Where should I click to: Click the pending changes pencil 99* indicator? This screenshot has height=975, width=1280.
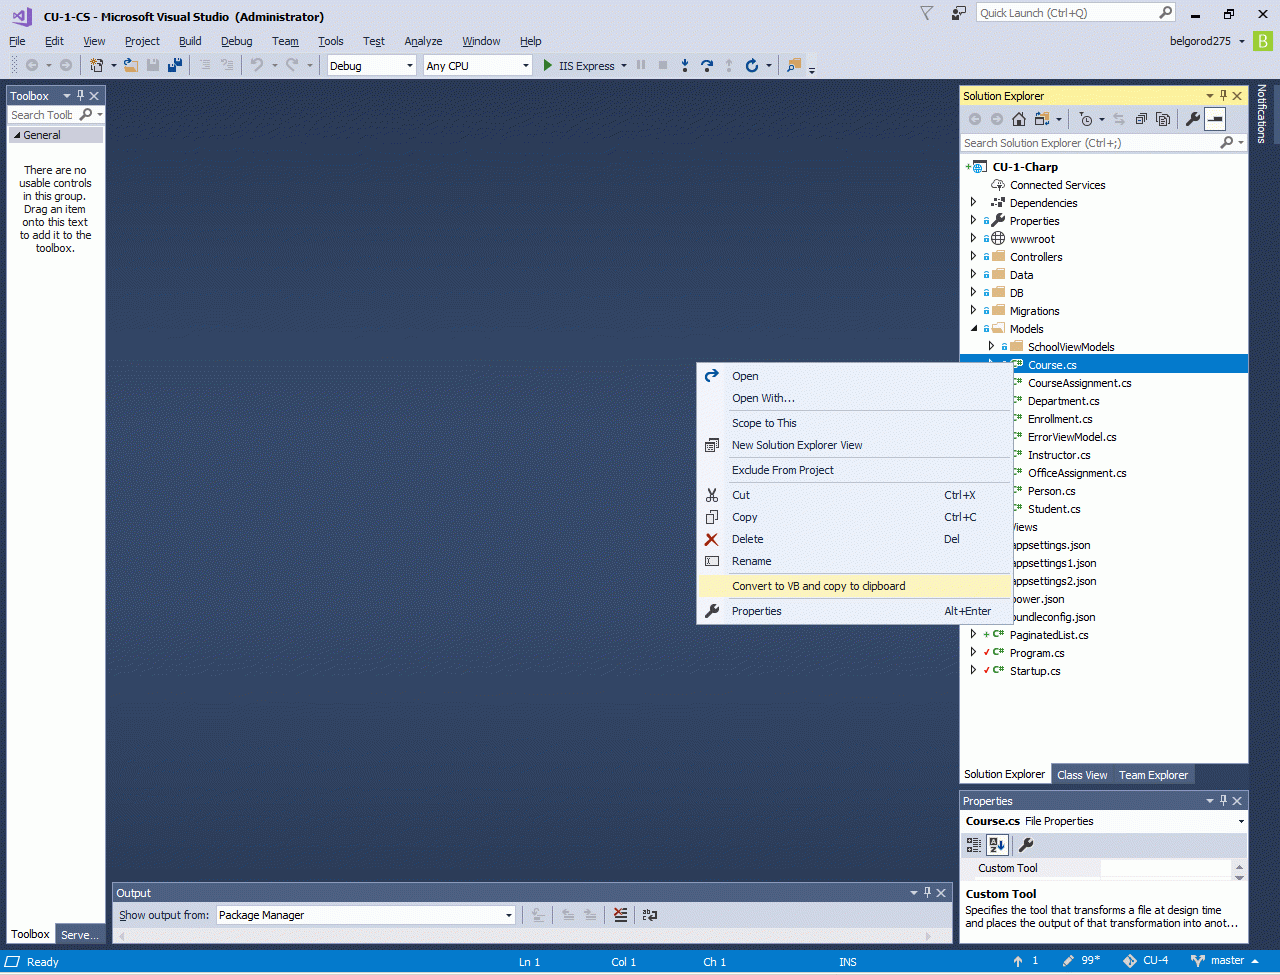tap(1082, 961)
